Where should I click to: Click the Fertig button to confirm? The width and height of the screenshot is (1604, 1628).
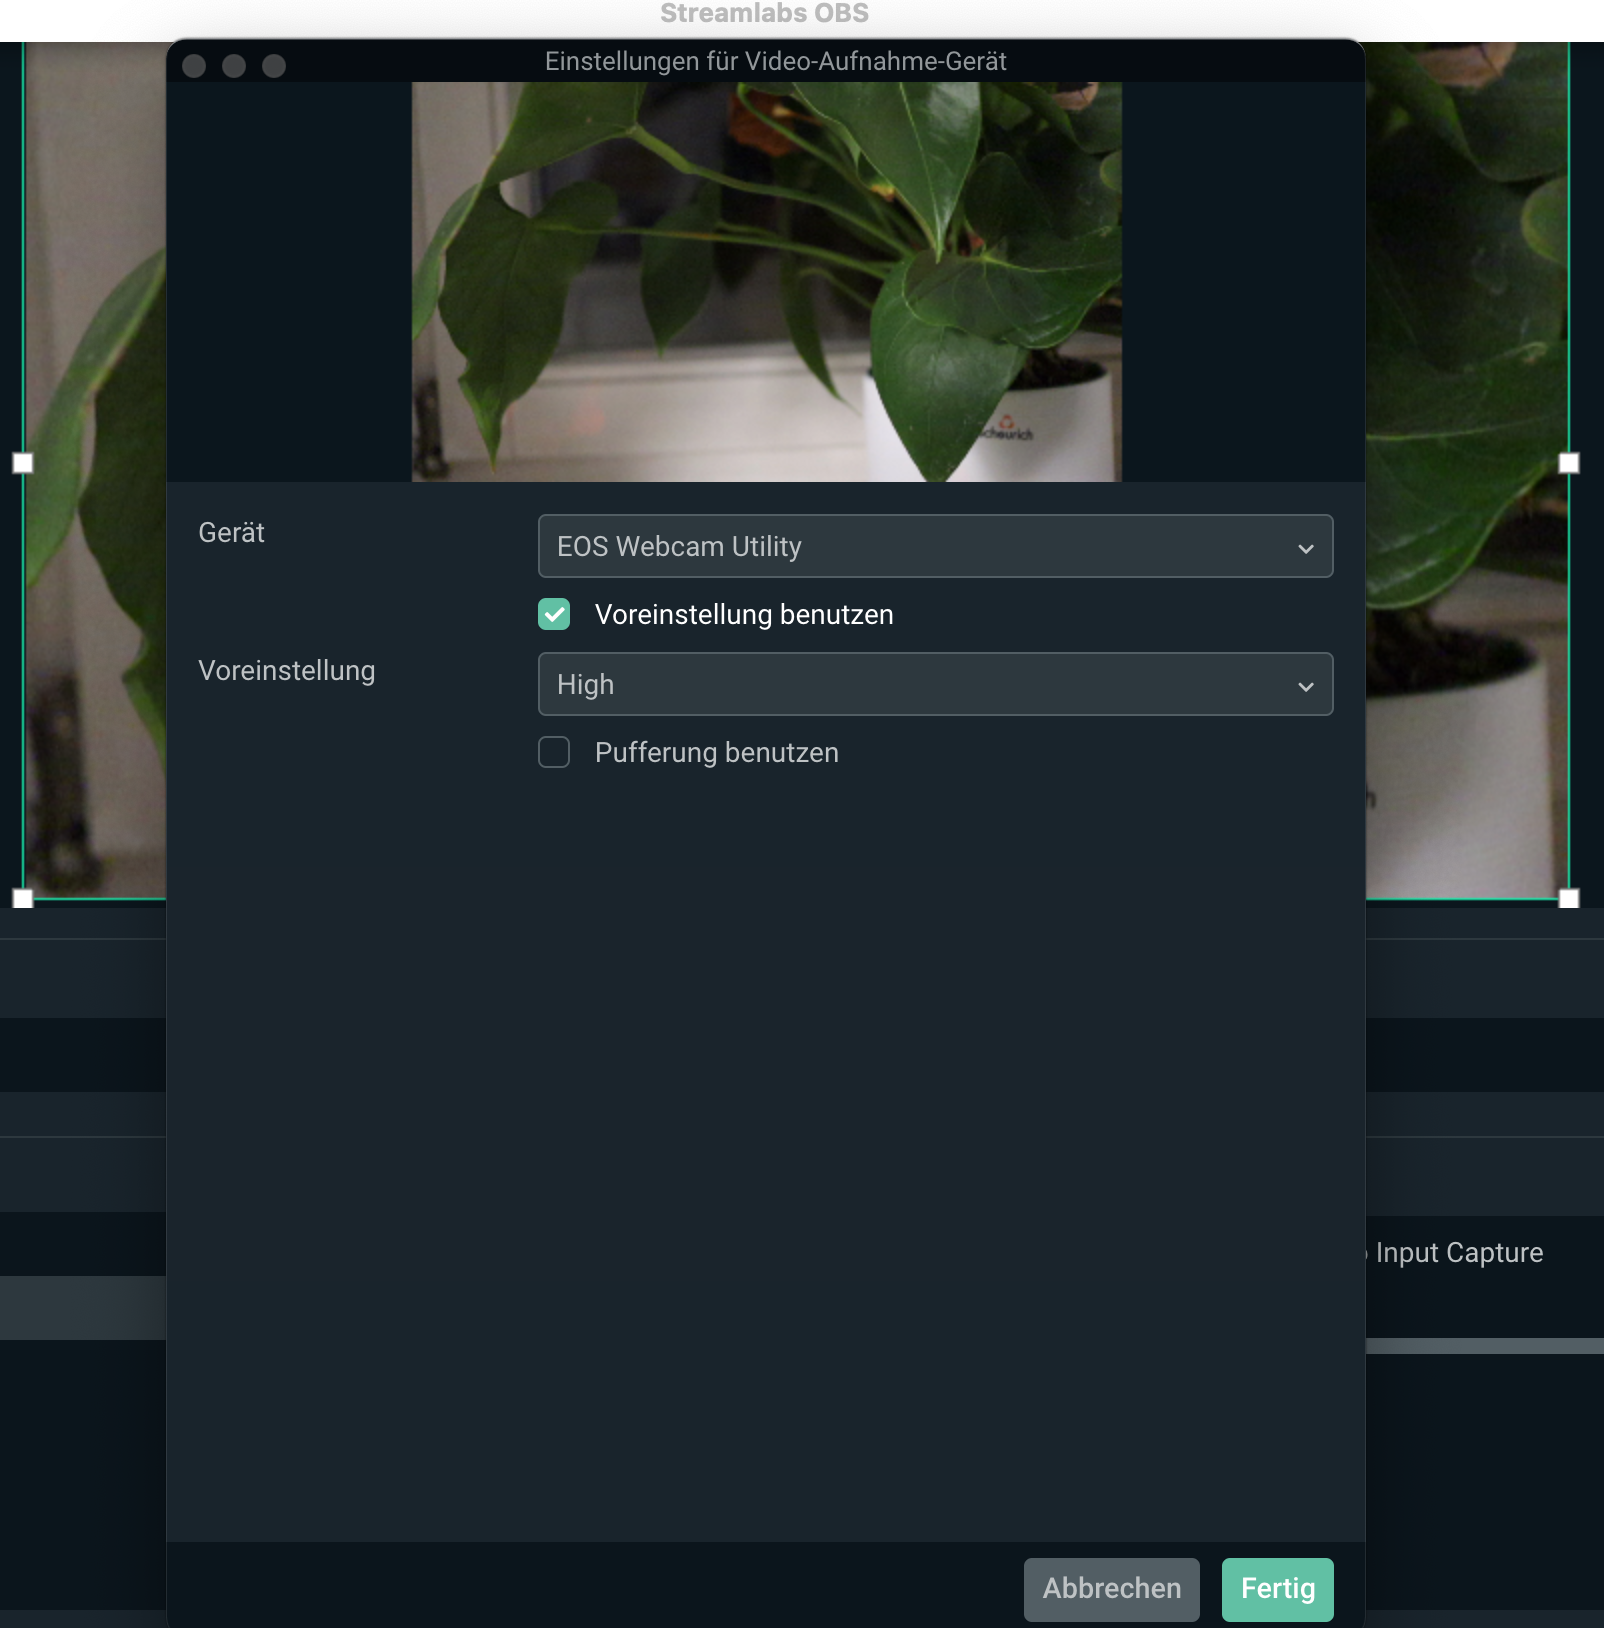pos(1277,1589)
